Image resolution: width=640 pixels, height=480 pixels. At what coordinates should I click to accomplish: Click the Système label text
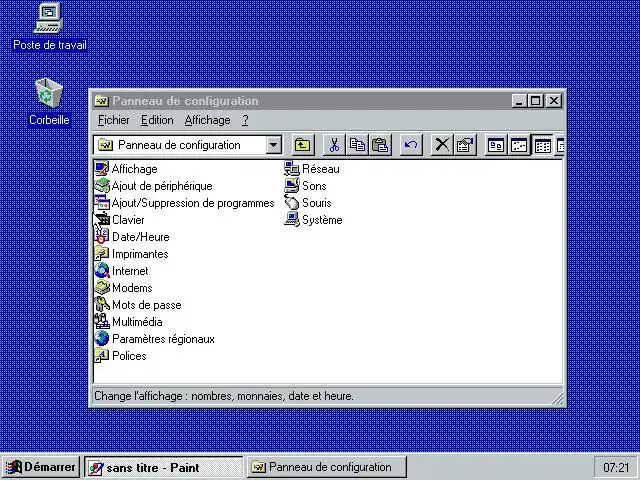(322, 220)
